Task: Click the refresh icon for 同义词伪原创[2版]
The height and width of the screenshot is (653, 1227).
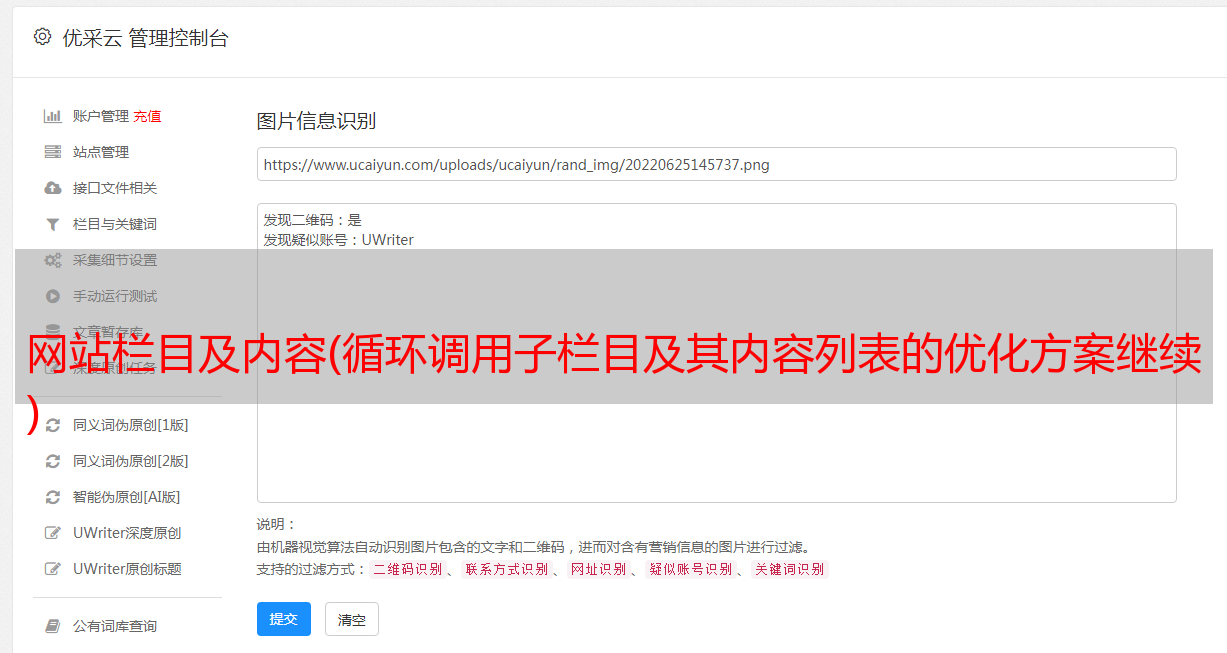Action: 53,461
